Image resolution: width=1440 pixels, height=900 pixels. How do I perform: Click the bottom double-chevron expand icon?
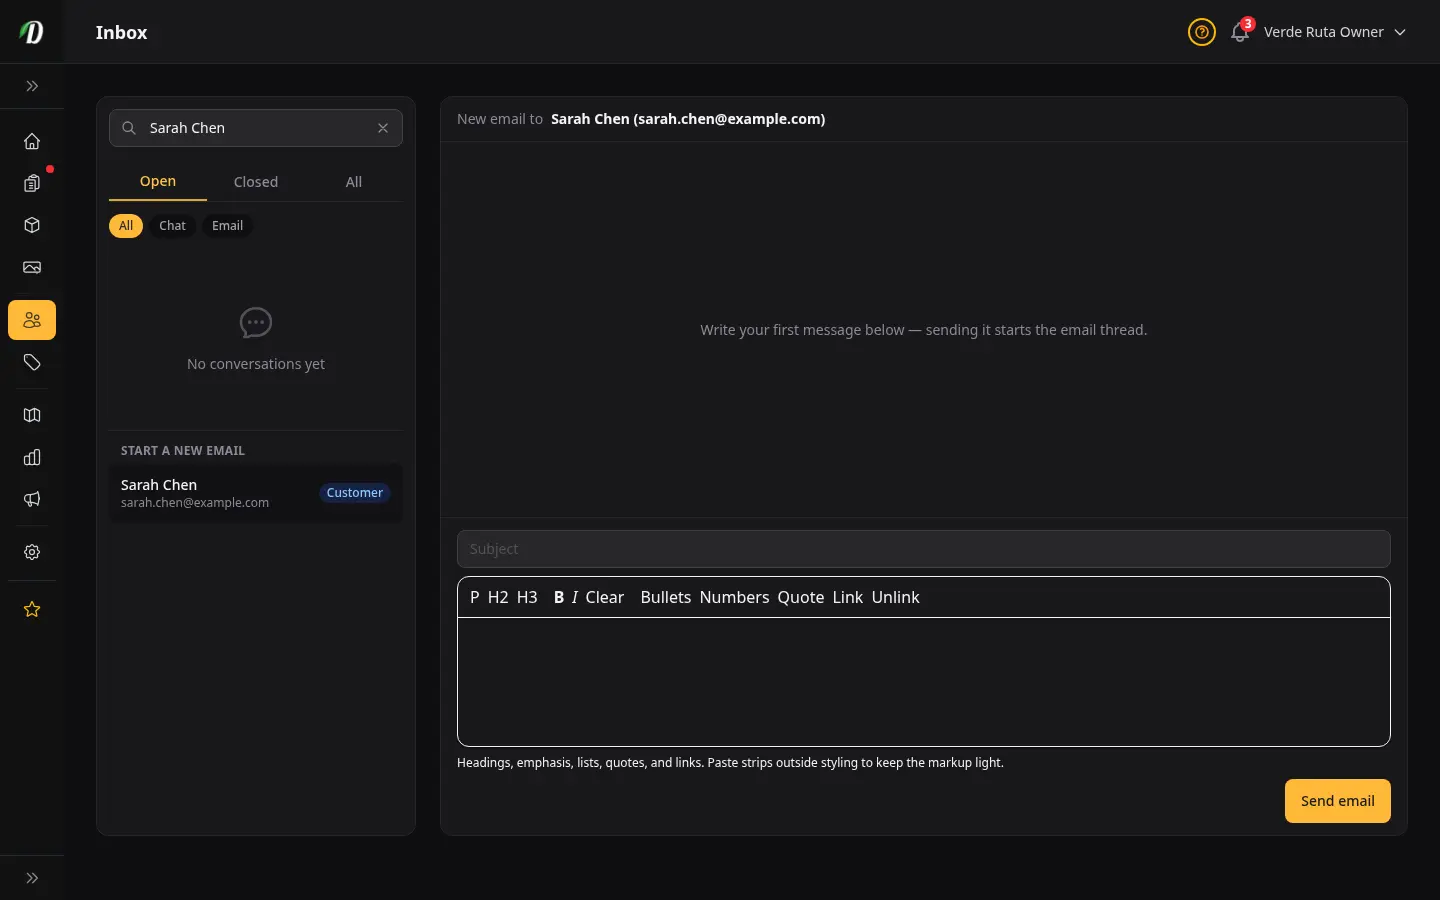pos(32,878)
